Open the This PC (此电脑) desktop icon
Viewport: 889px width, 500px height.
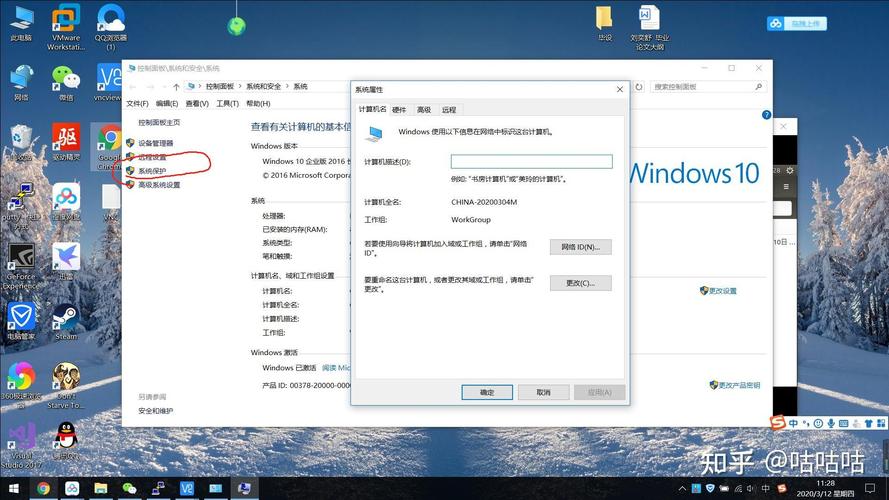point(21,23)
